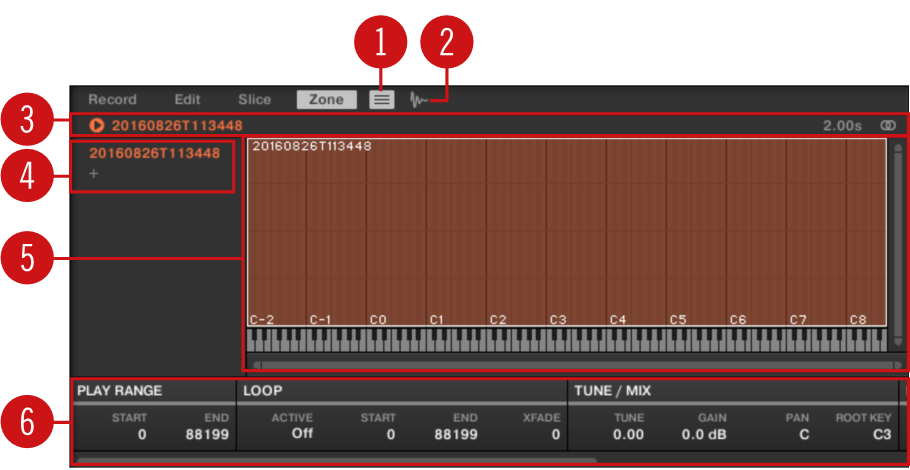Click the vertical scrollbar of zone map

[898, 240]
